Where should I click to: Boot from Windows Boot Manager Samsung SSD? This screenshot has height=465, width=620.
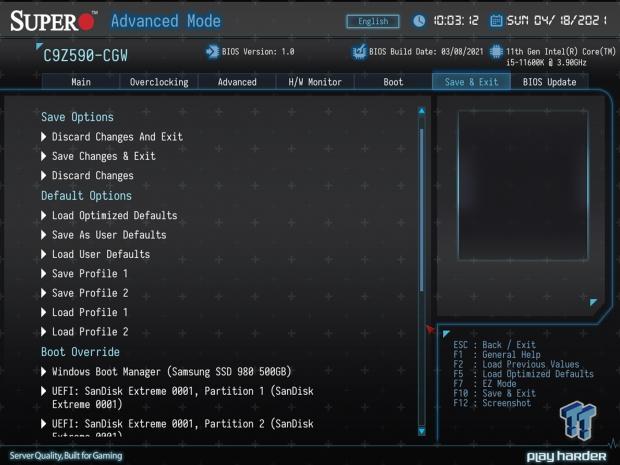(x=166, y=372)
